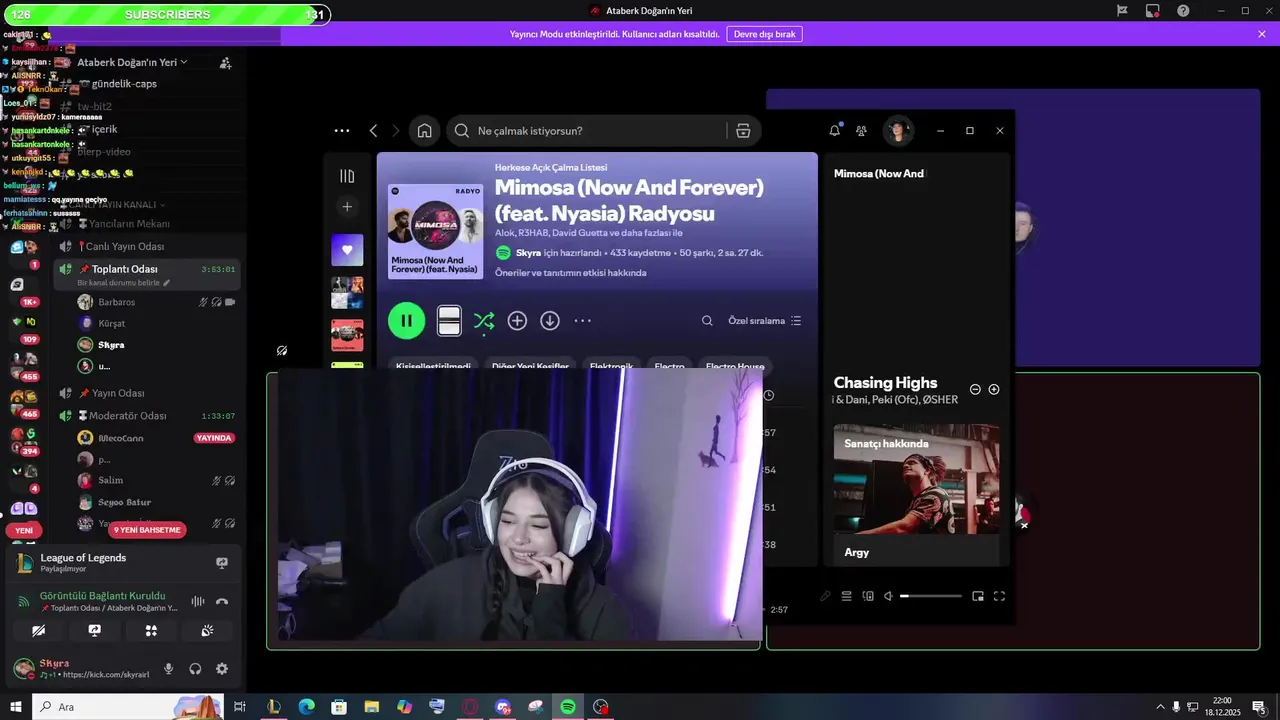Open Spotify notifications bell
This screenshot has width=1280, height=720.
click(834, 130)
